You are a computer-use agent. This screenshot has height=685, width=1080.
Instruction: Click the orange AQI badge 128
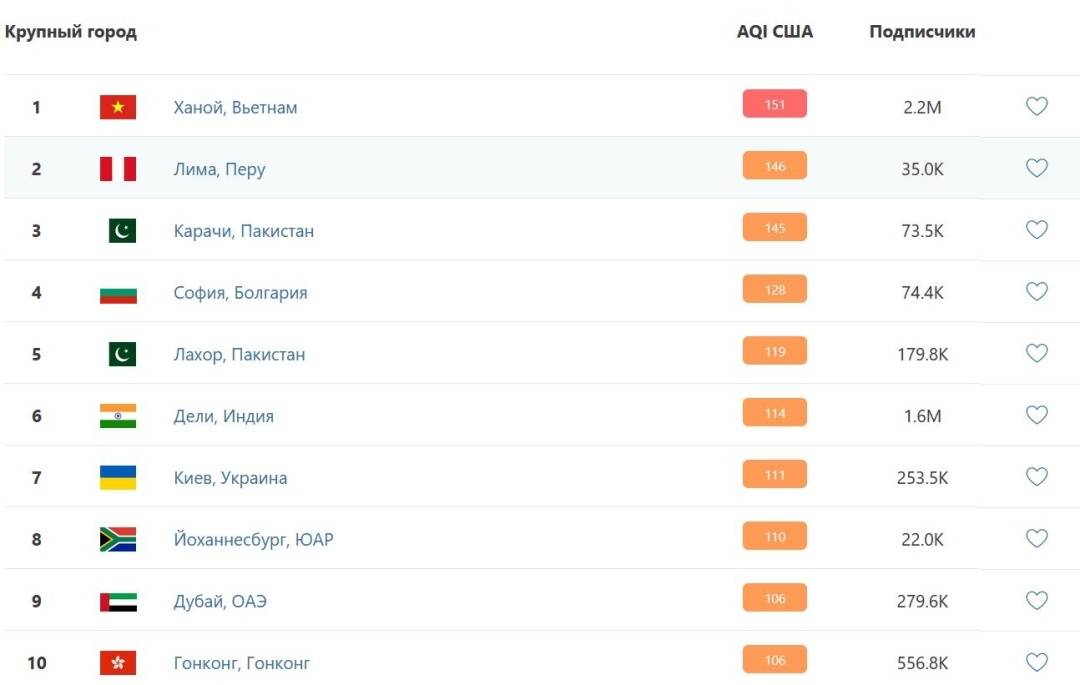pyautogui.click(x=774, y=289)
